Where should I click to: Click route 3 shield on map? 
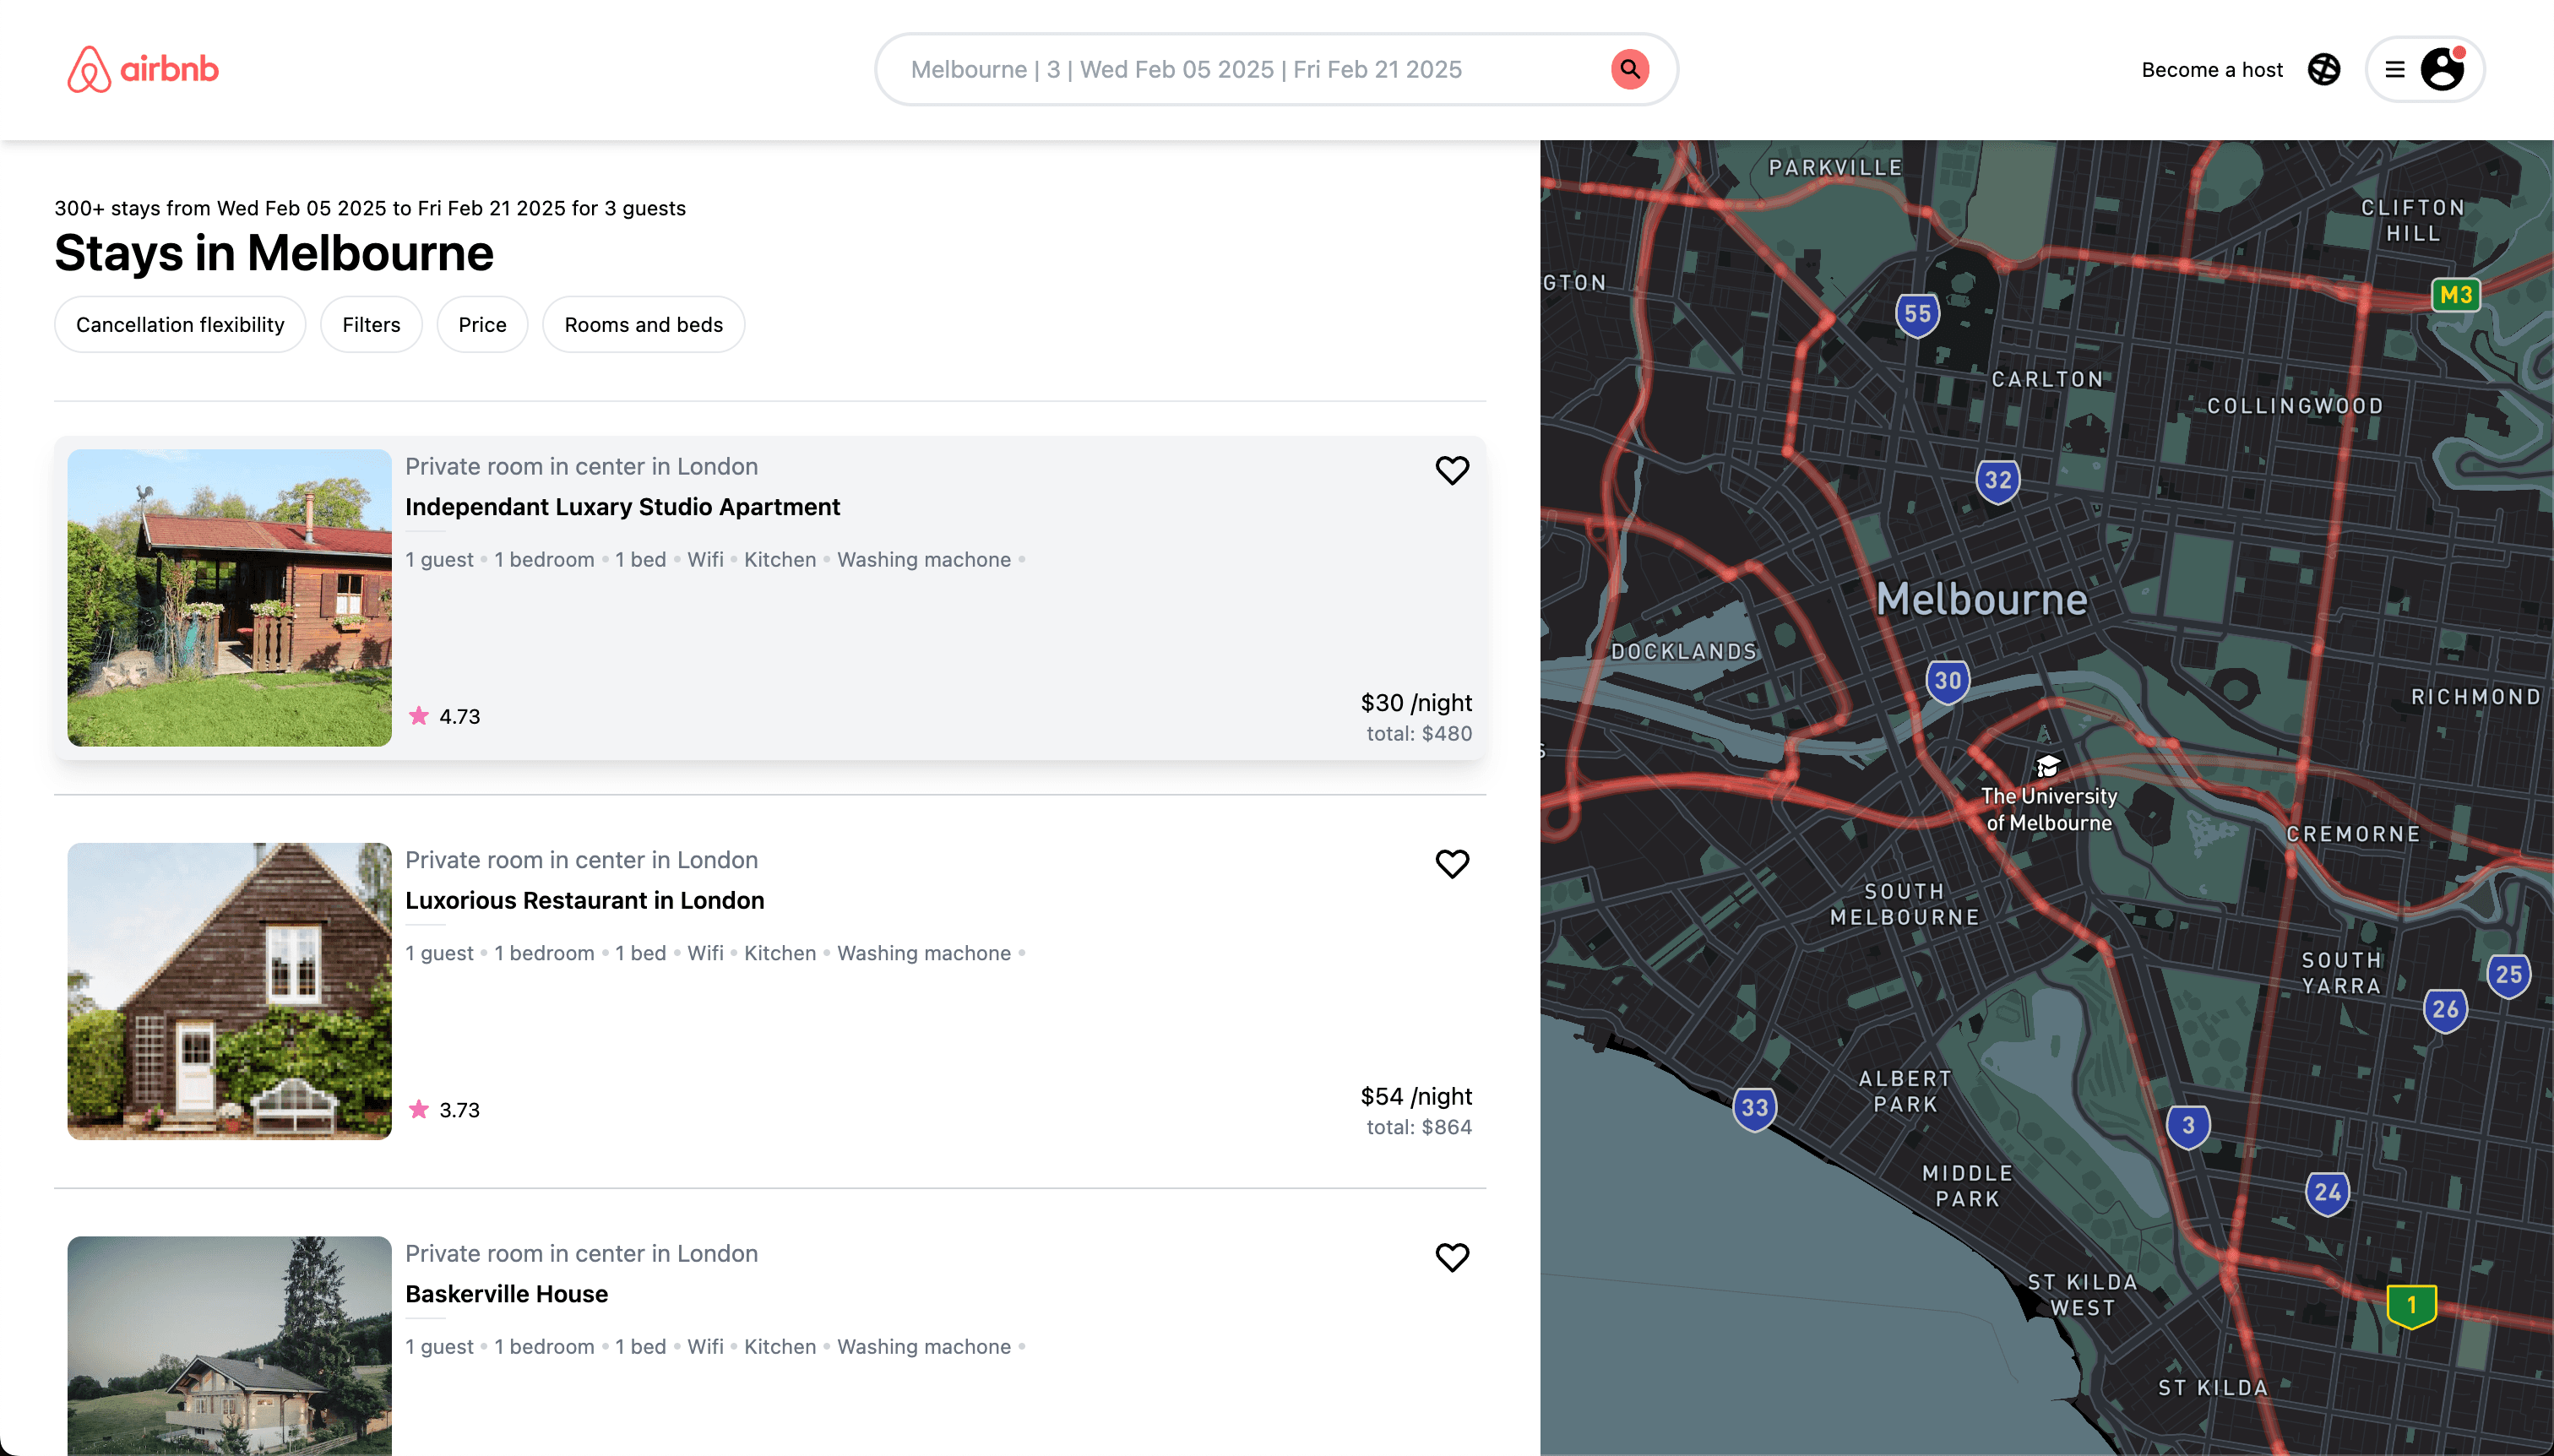click(x=2187, y=1126)
